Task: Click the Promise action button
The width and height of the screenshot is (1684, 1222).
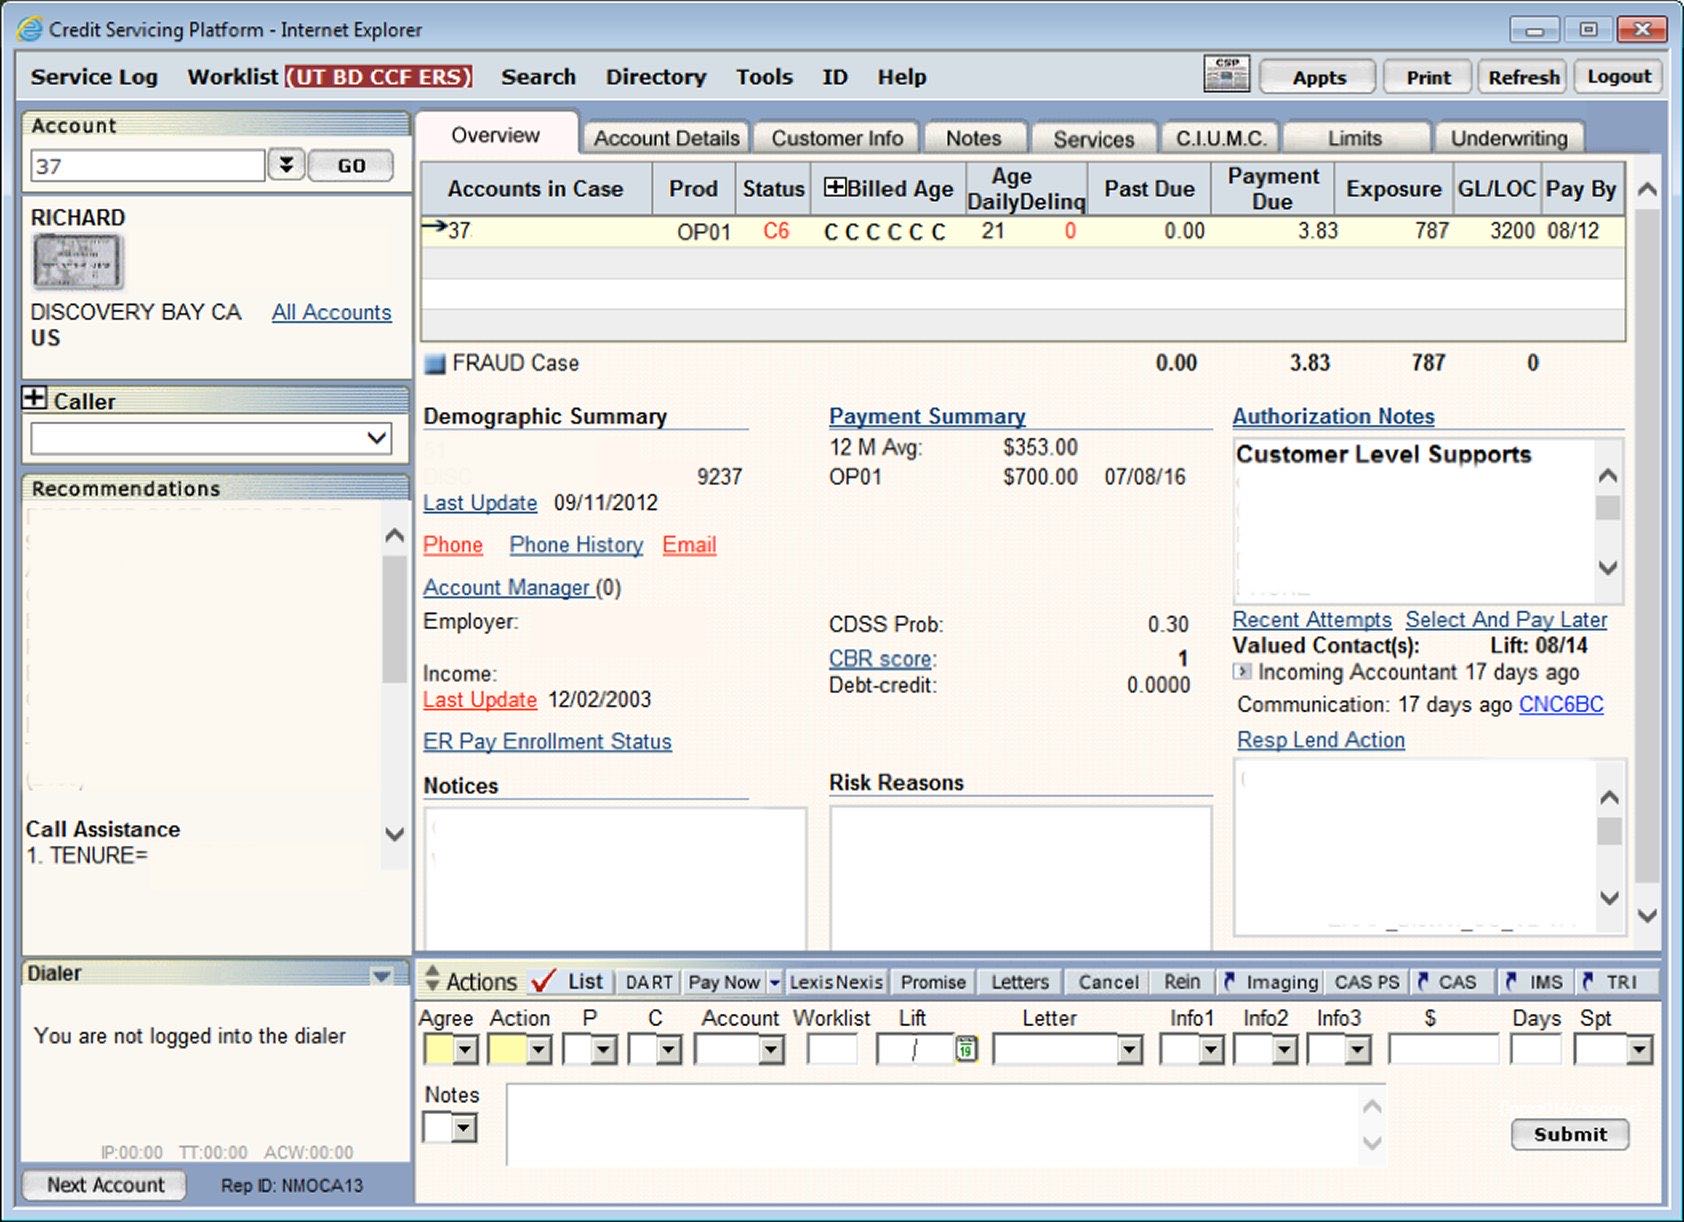Action: 933,982
